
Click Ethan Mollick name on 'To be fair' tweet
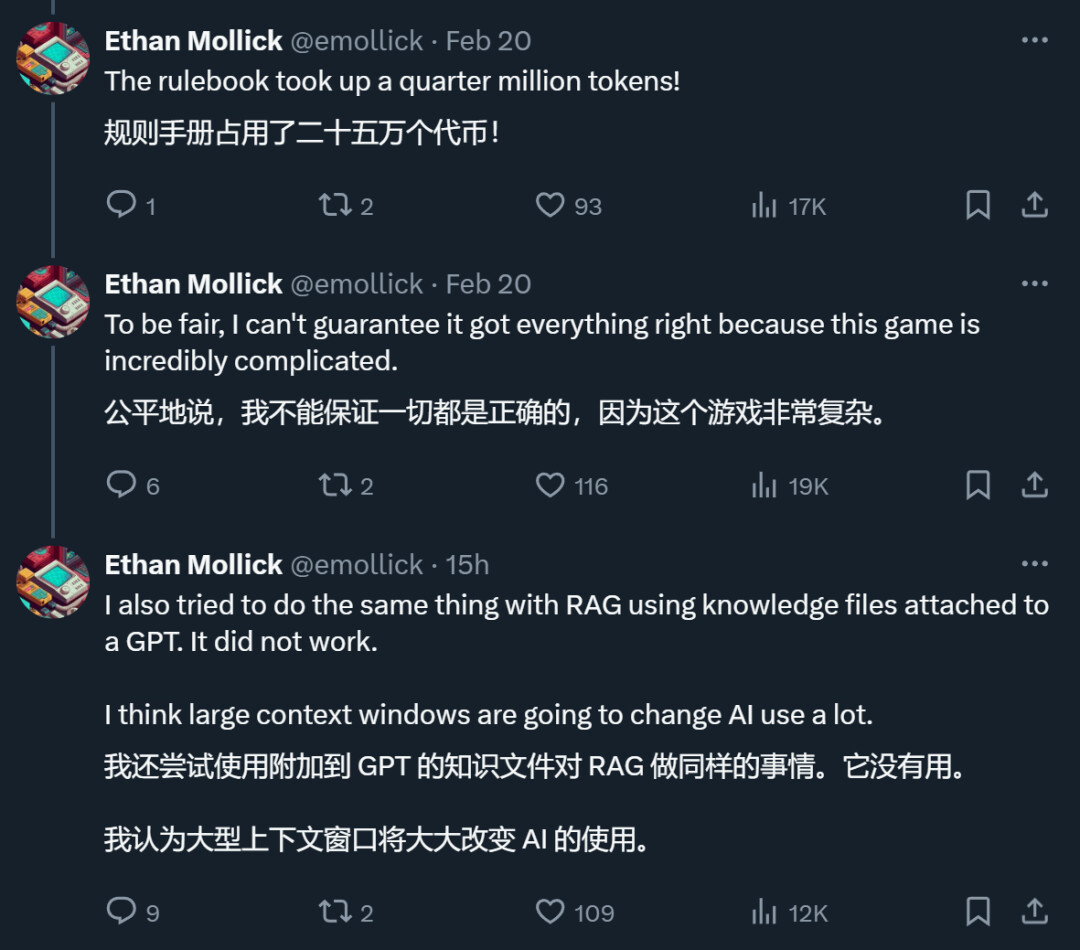193,284
